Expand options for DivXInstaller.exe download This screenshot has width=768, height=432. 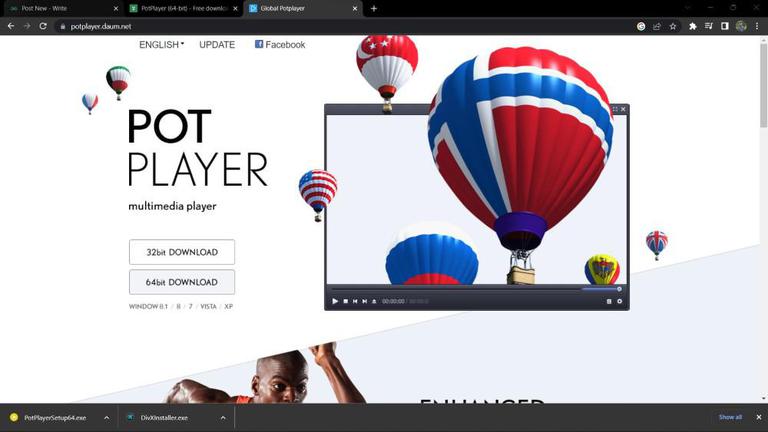coord(223,418)
